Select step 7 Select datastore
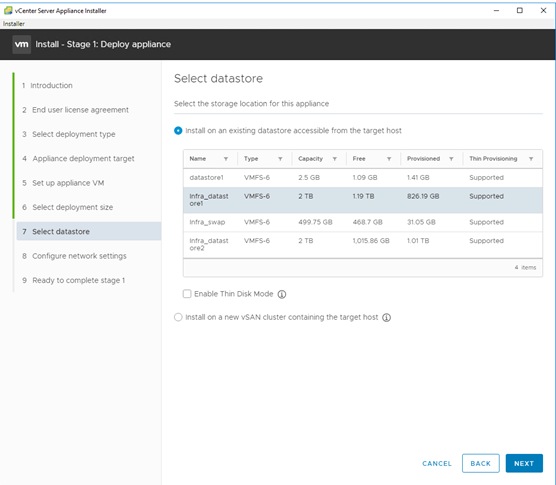 89,232
